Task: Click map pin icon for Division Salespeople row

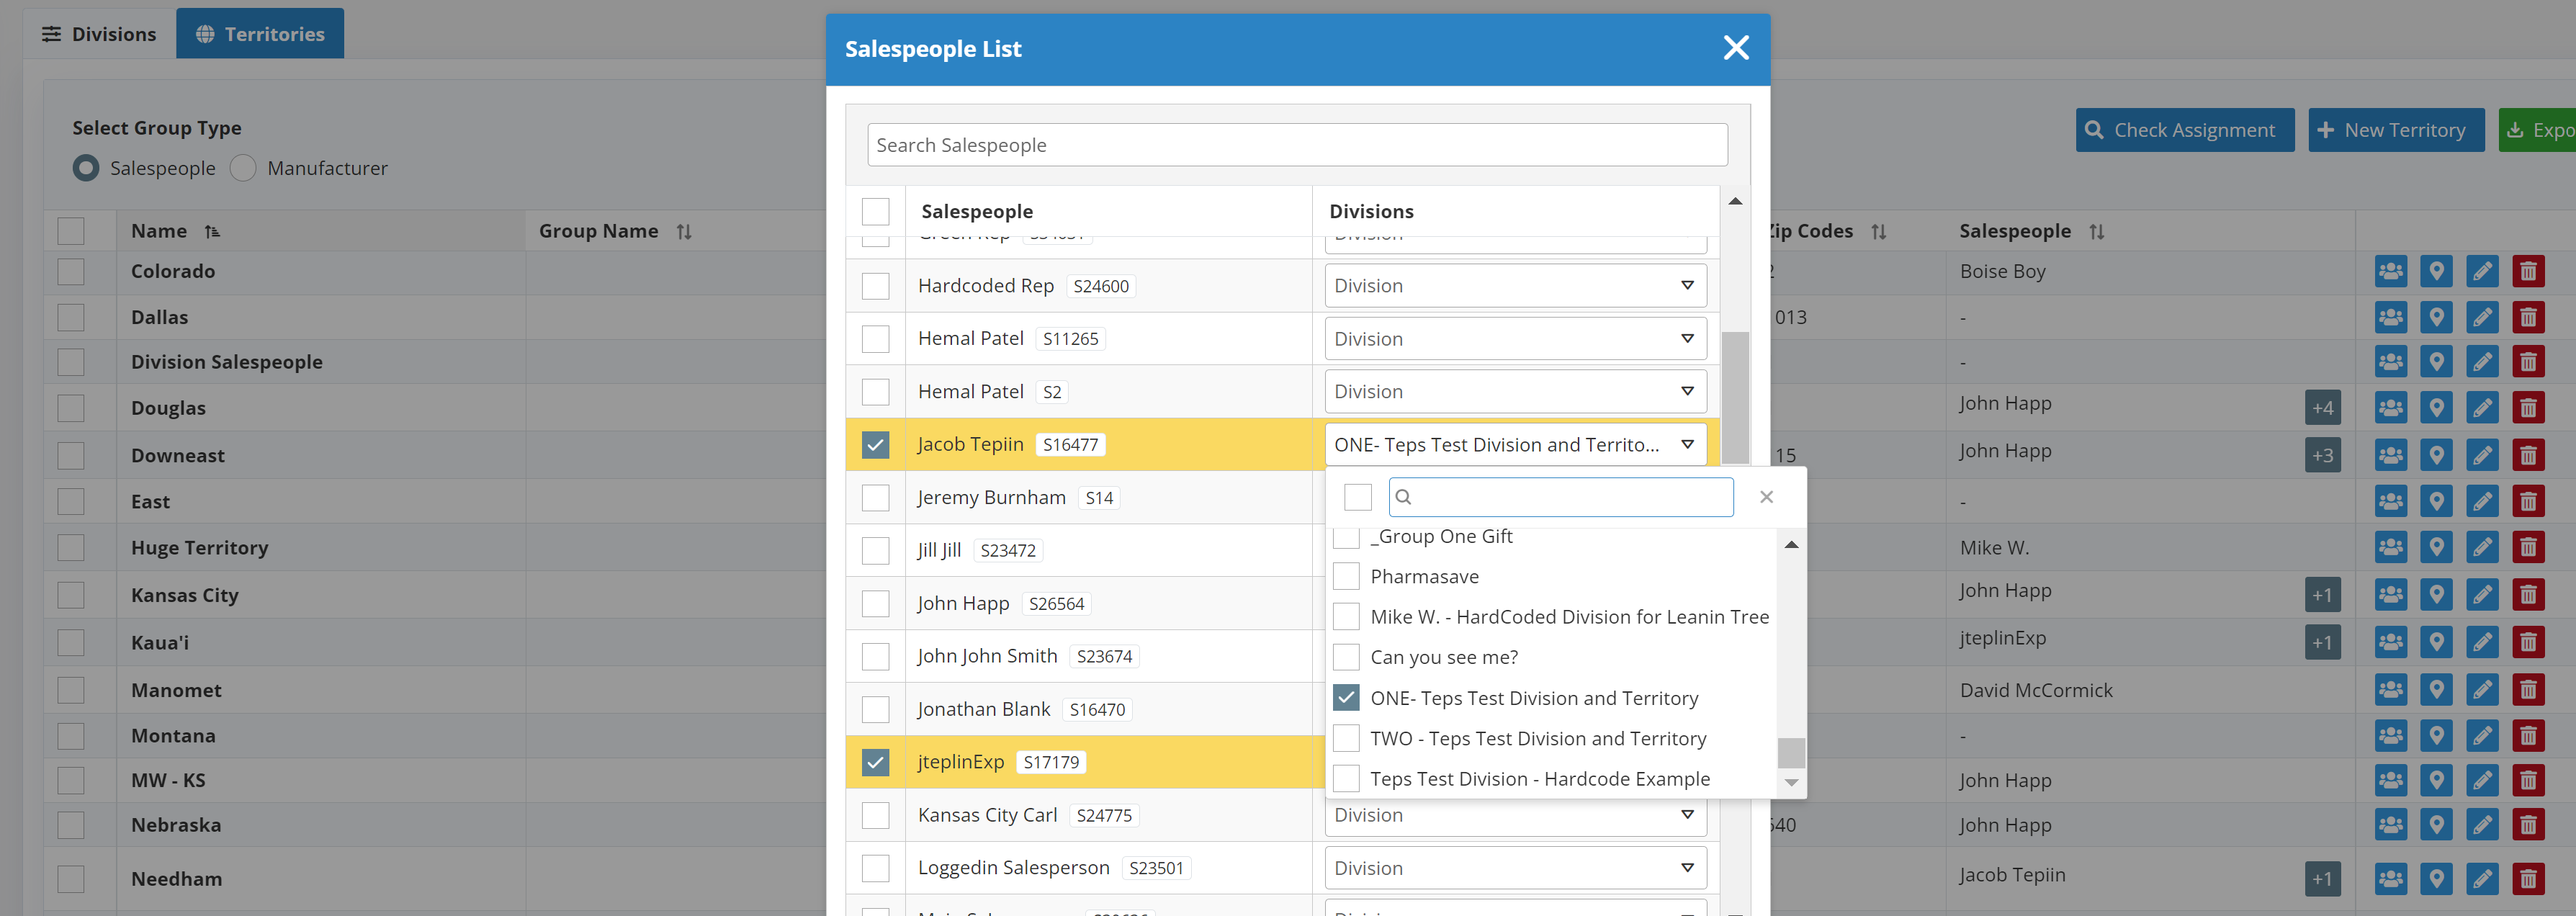Action: click(x=2436, y=362)
